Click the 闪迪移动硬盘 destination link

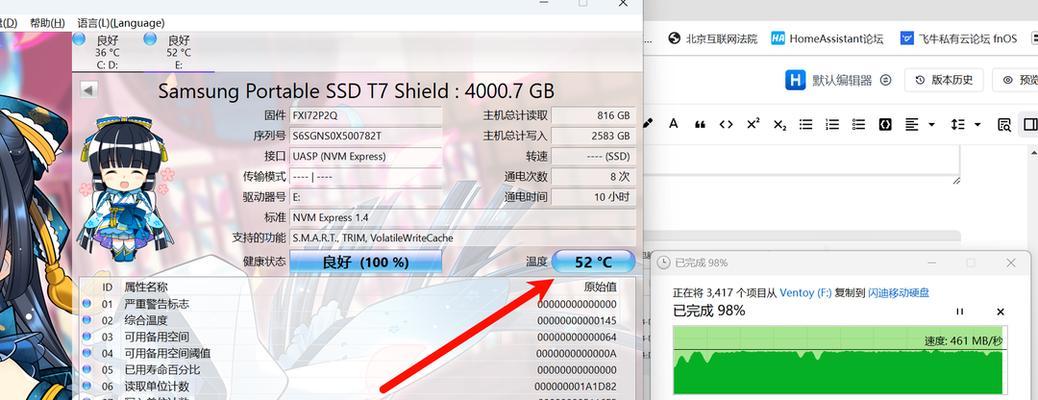tap(899, 292)
